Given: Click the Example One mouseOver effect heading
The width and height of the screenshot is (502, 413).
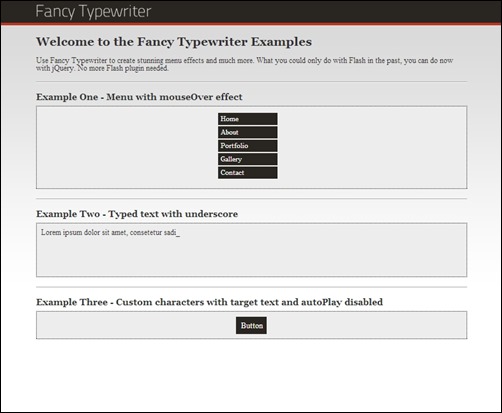Looking at the screenshot, I should [x=139, y=97].
